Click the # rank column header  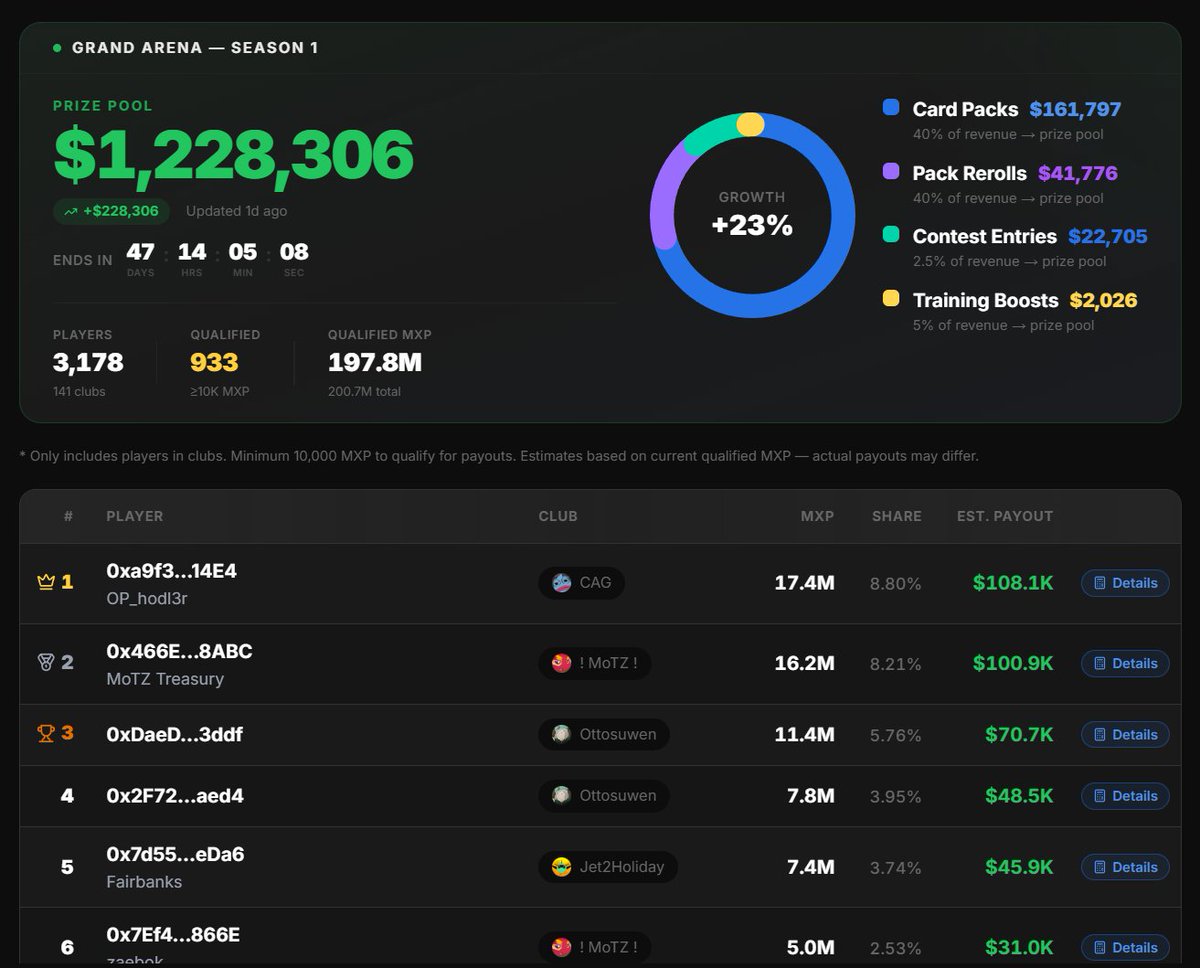click(68, 516)
